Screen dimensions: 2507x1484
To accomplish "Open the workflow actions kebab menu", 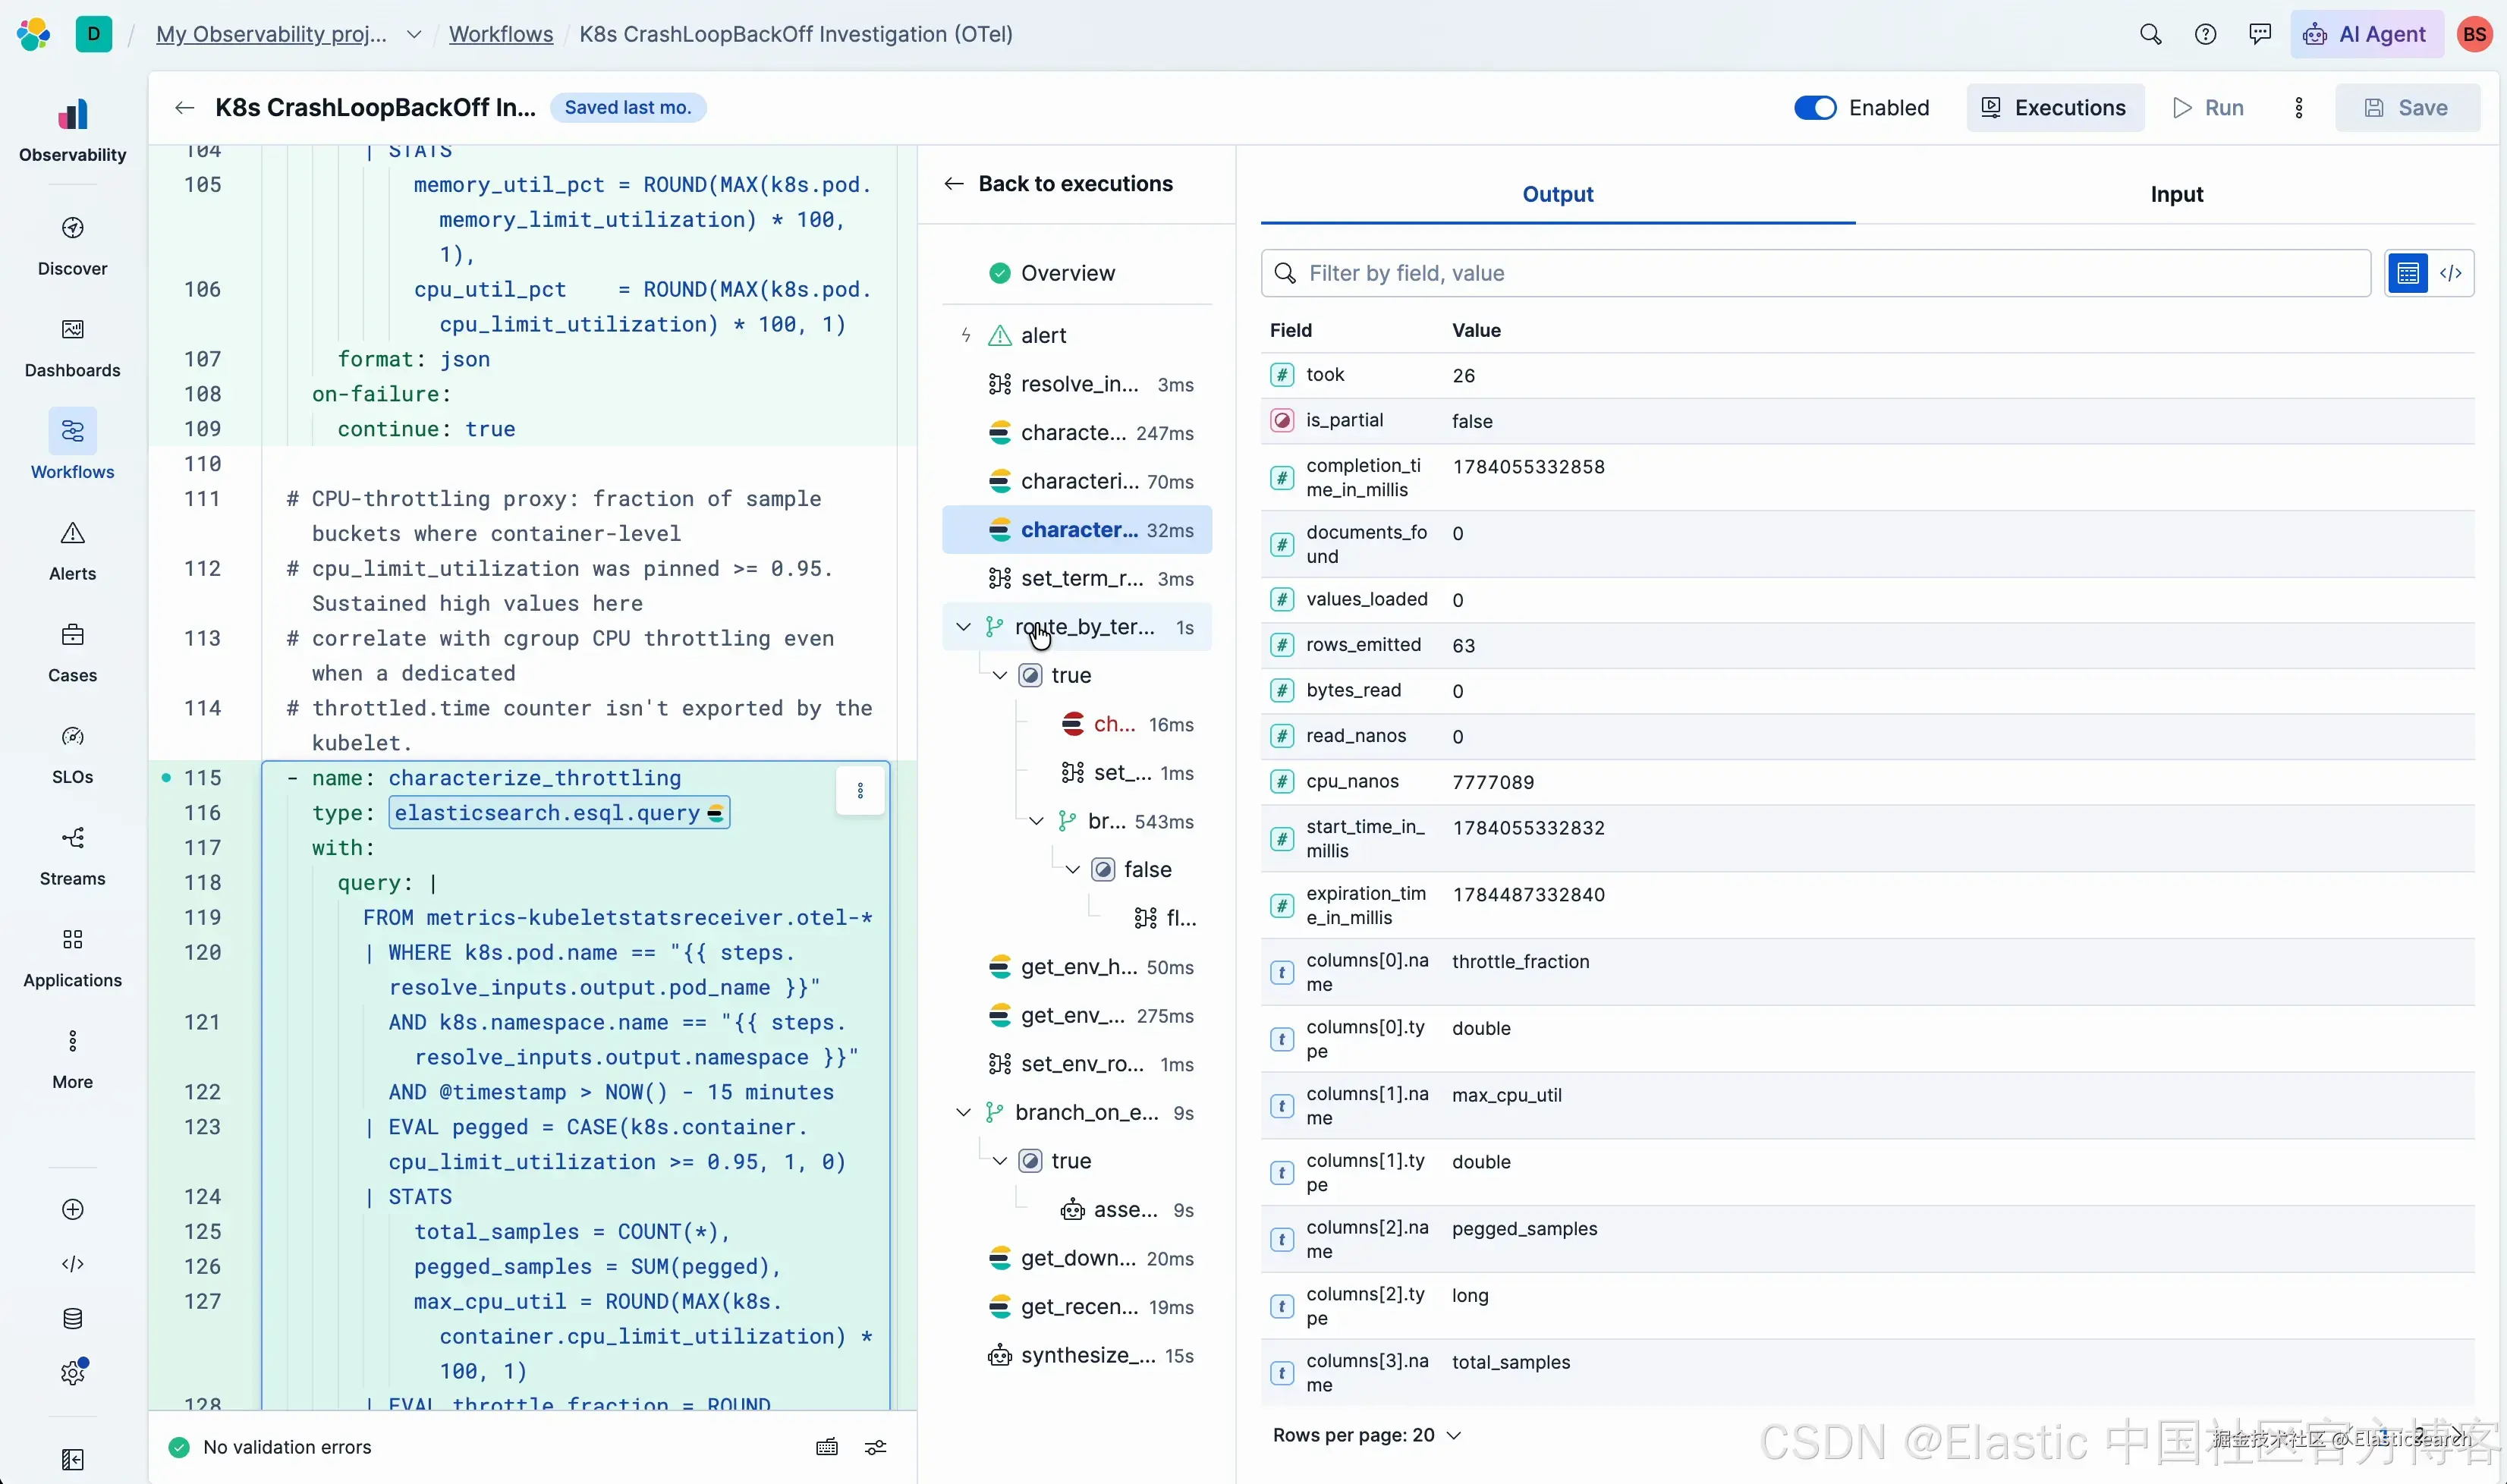I will [x=2298, y=107].
